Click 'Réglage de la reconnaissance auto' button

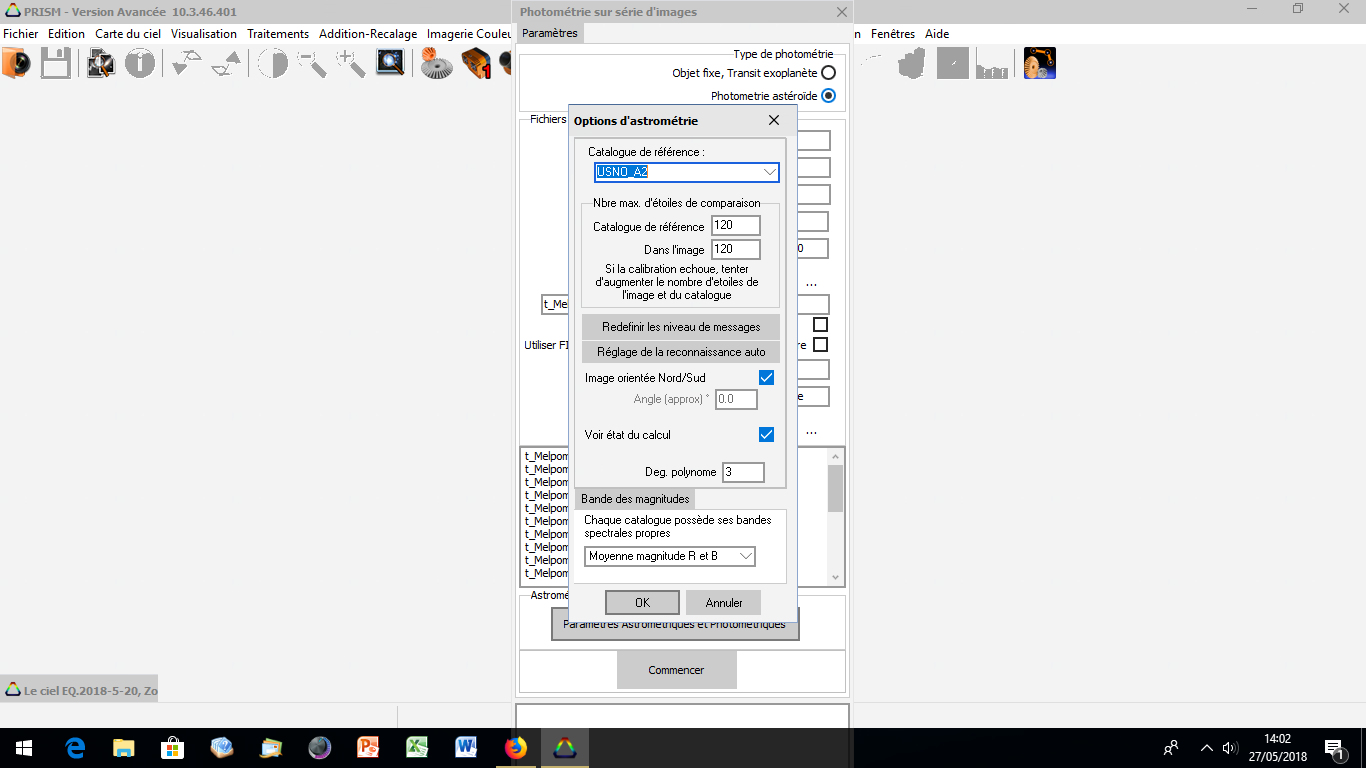tap(681, 352)
